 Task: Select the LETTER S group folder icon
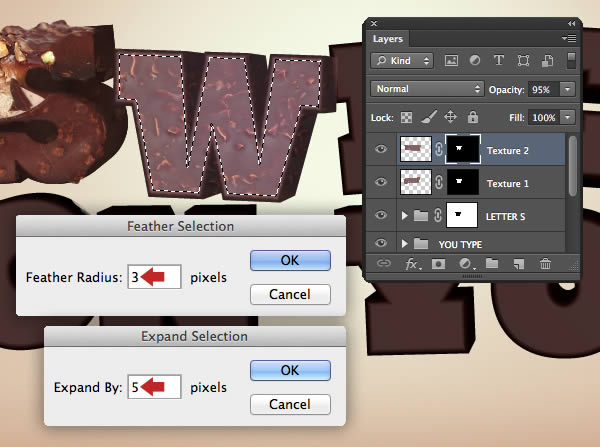point(421,215)
